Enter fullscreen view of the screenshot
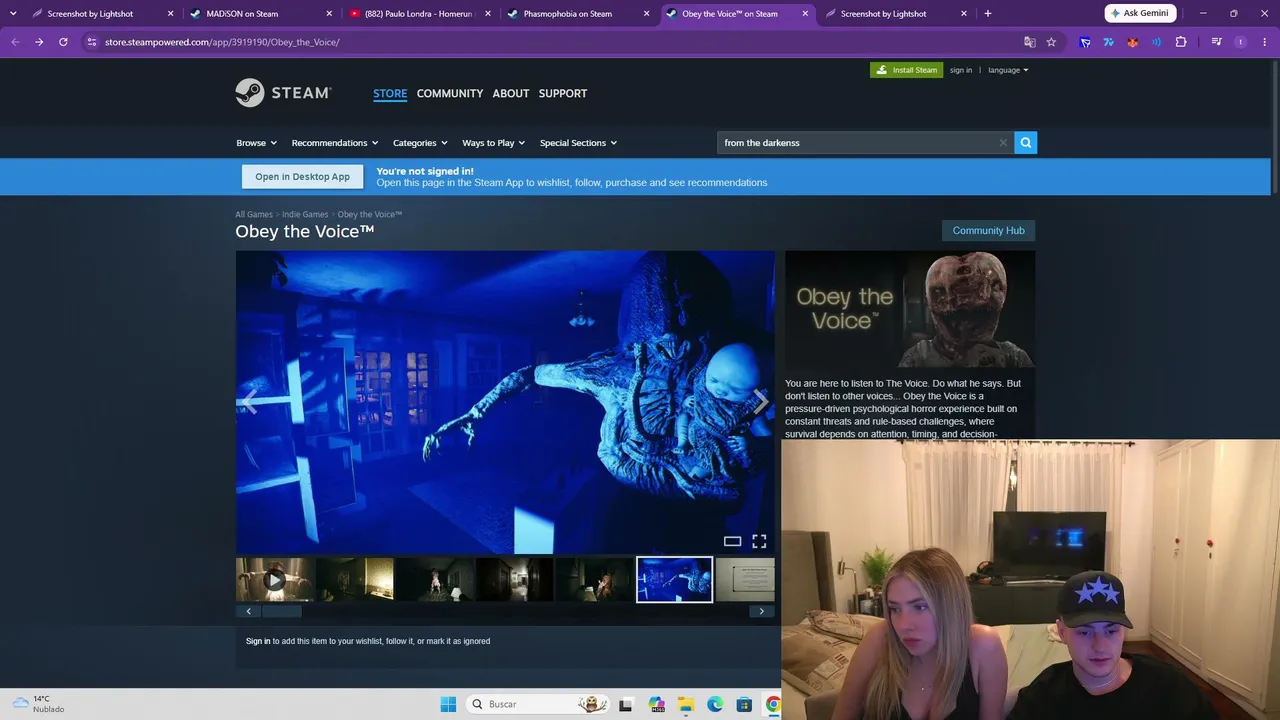The height and width of the screenshot is (720, 1280). 759,541
